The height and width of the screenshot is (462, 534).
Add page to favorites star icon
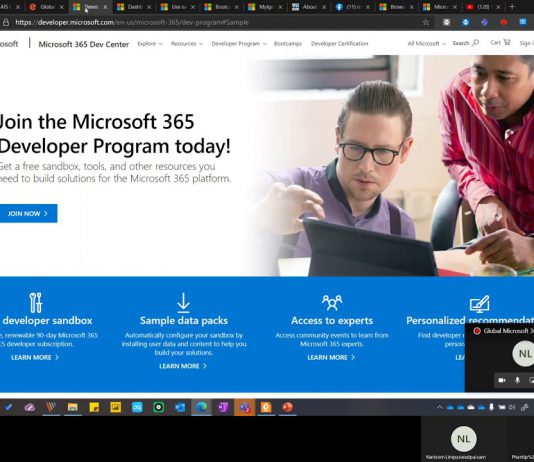(426, 22)
